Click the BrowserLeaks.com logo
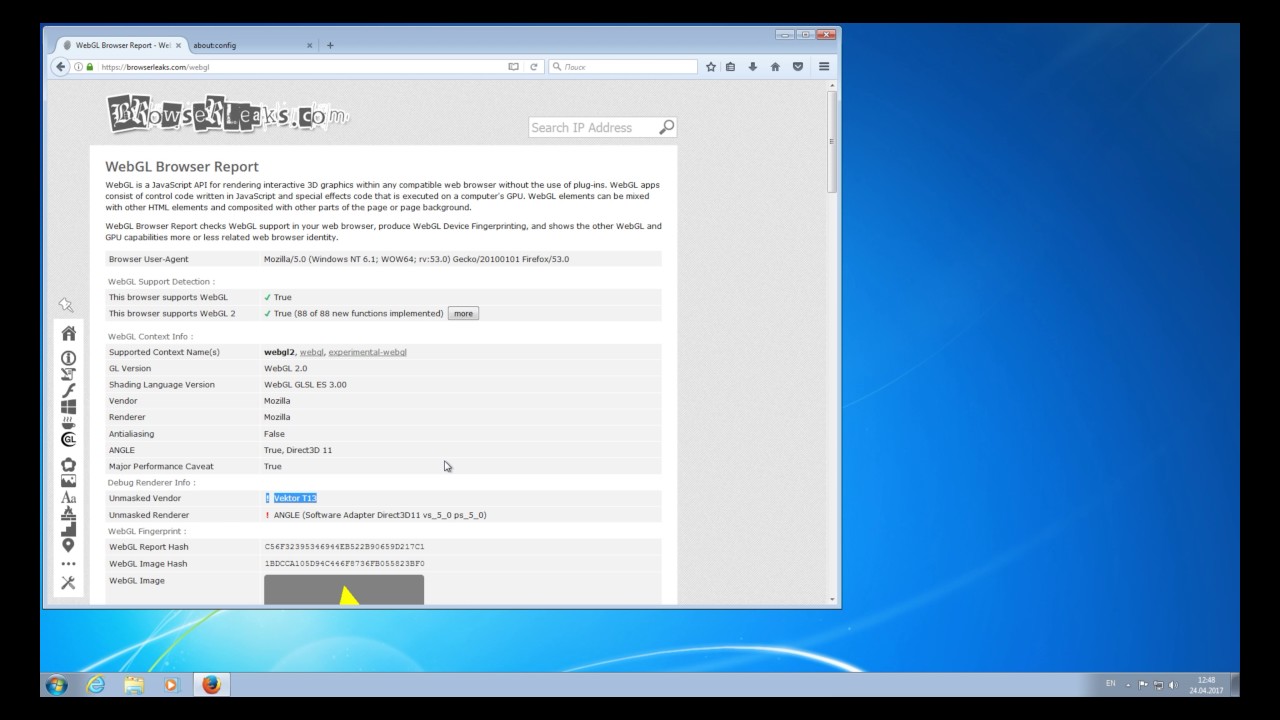The height and width of the screenshot is (720, 1280). pyautogui.click(x=229, y=113)
